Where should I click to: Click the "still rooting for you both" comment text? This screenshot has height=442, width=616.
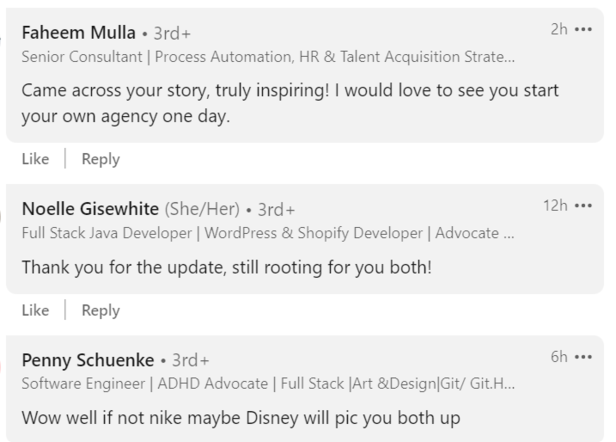pos(226,267)
